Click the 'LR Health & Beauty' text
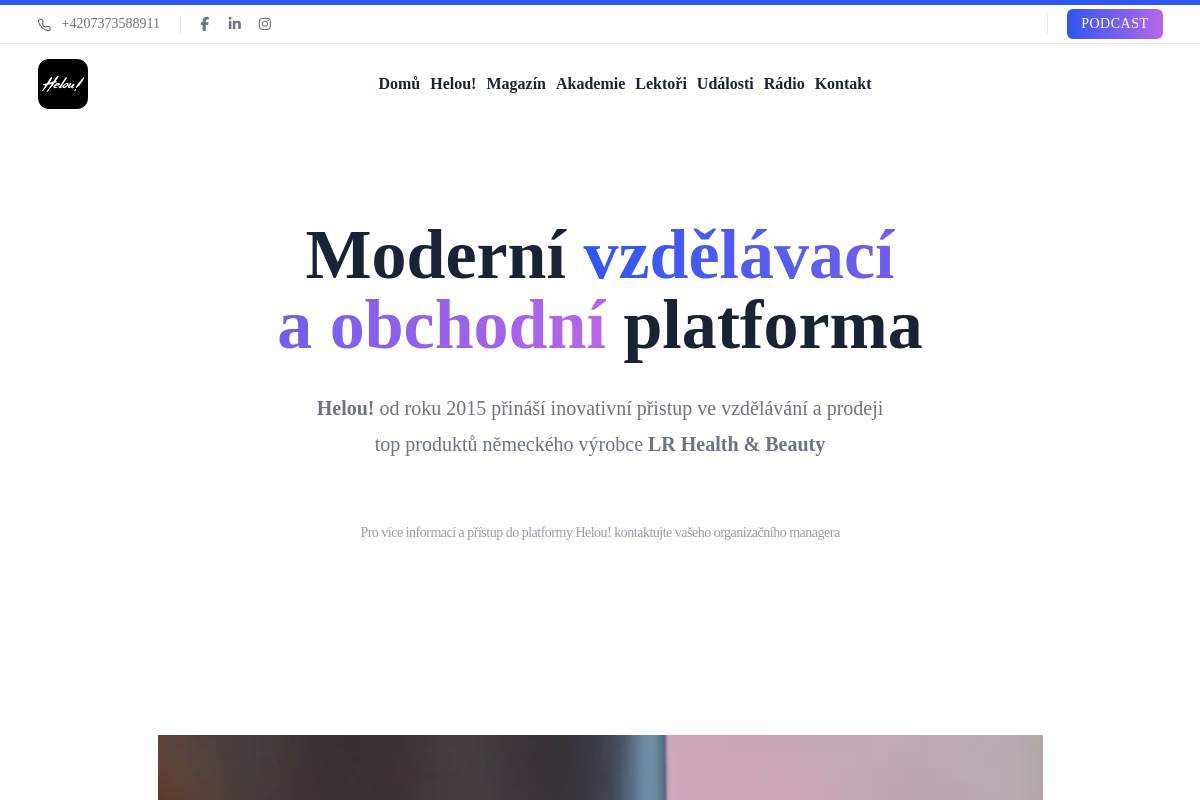1200x800 pixels. pyautogui.click(x=736, y=445)
